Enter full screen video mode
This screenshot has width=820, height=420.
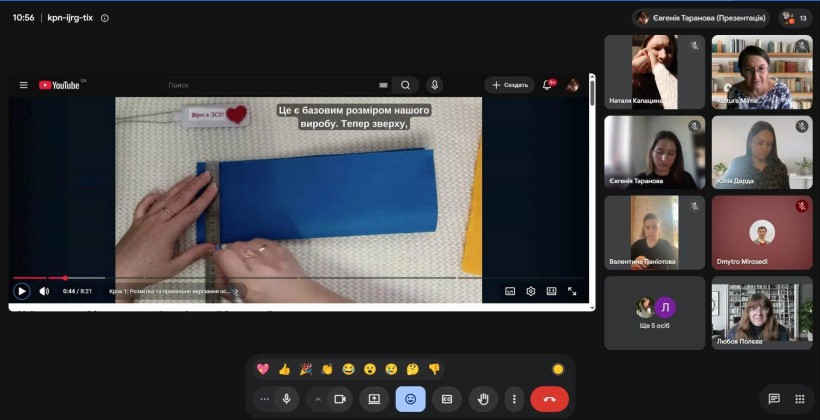(x=572, y=291)
